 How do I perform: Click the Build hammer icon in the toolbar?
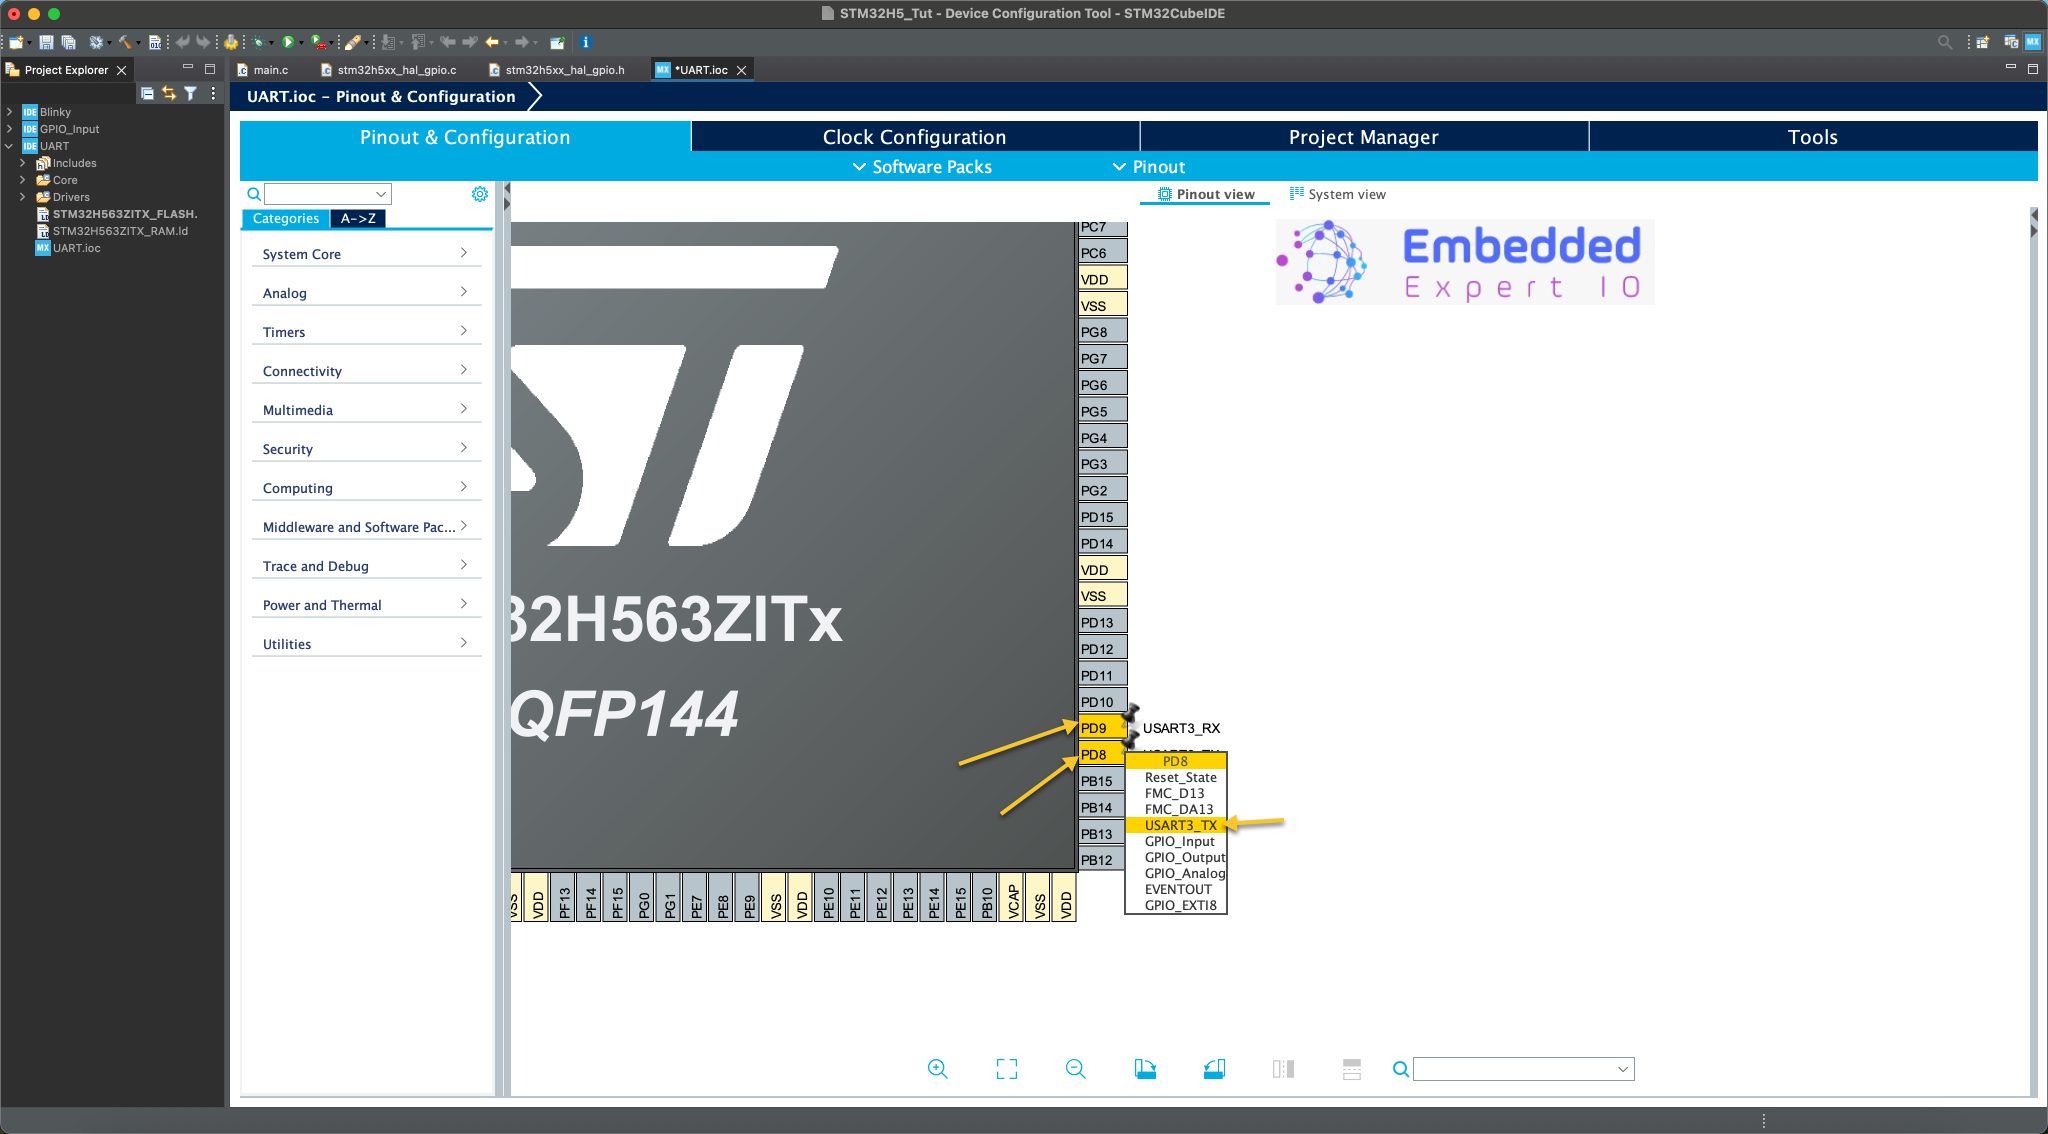pos(124,42)
